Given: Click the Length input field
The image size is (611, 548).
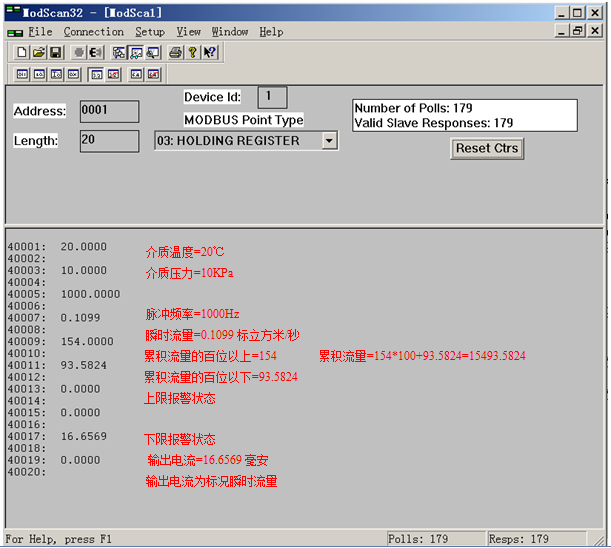Looking at the screenshot, I should (108, 141).
